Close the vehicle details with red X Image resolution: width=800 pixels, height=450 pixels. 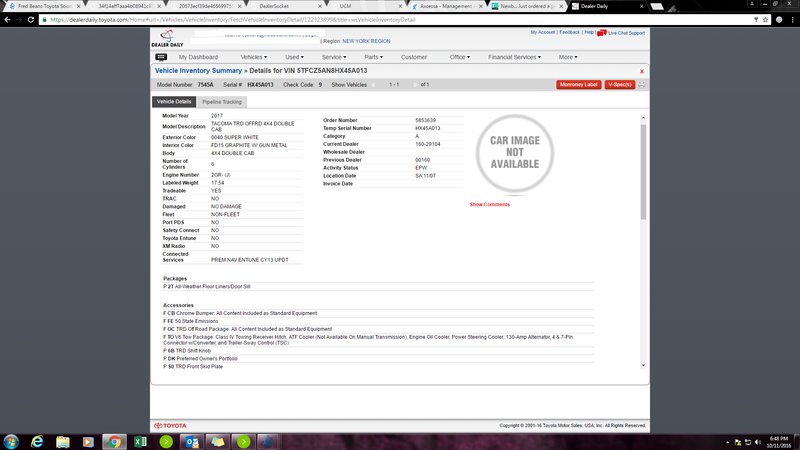click(641, 71)
